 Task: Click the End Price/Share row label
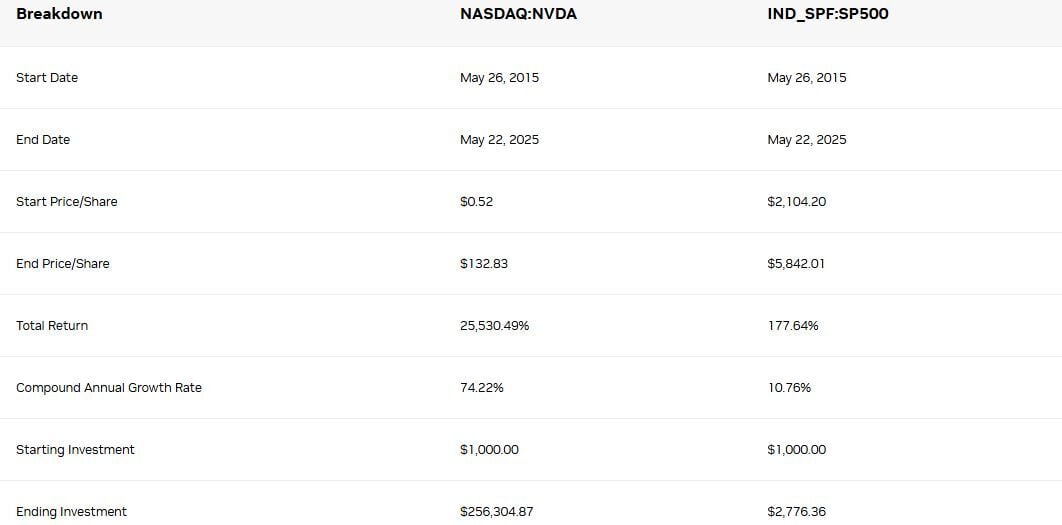coord(63,264)
